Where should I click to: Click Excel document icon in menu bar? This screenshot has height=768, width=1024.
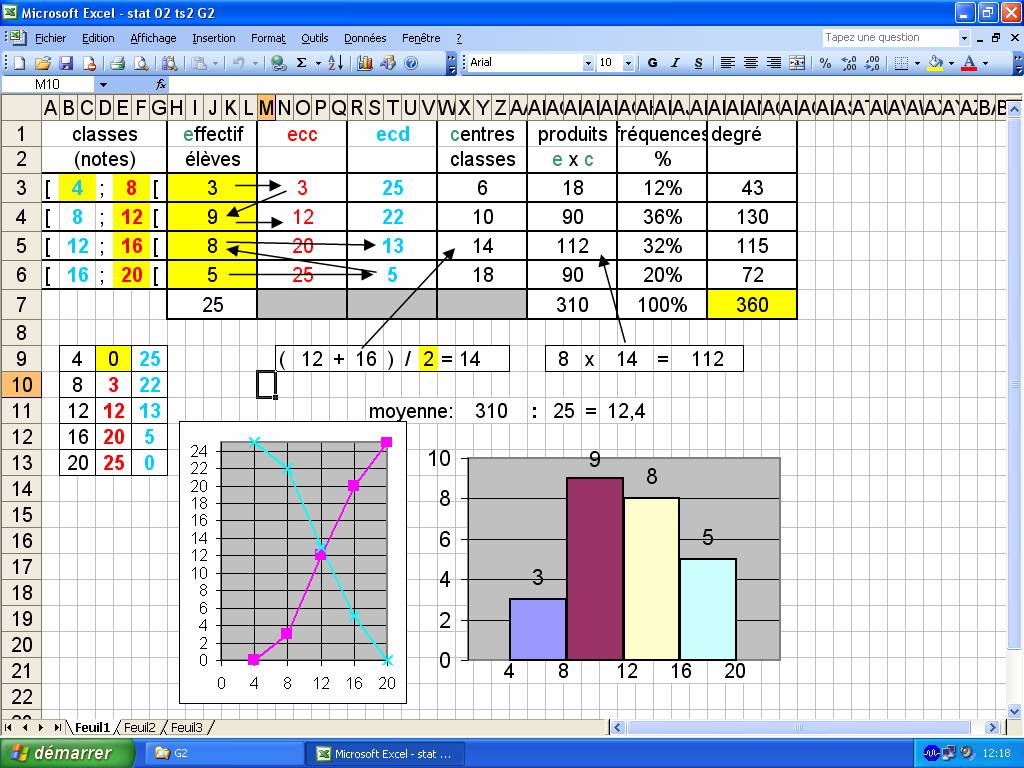click(19, 37)
